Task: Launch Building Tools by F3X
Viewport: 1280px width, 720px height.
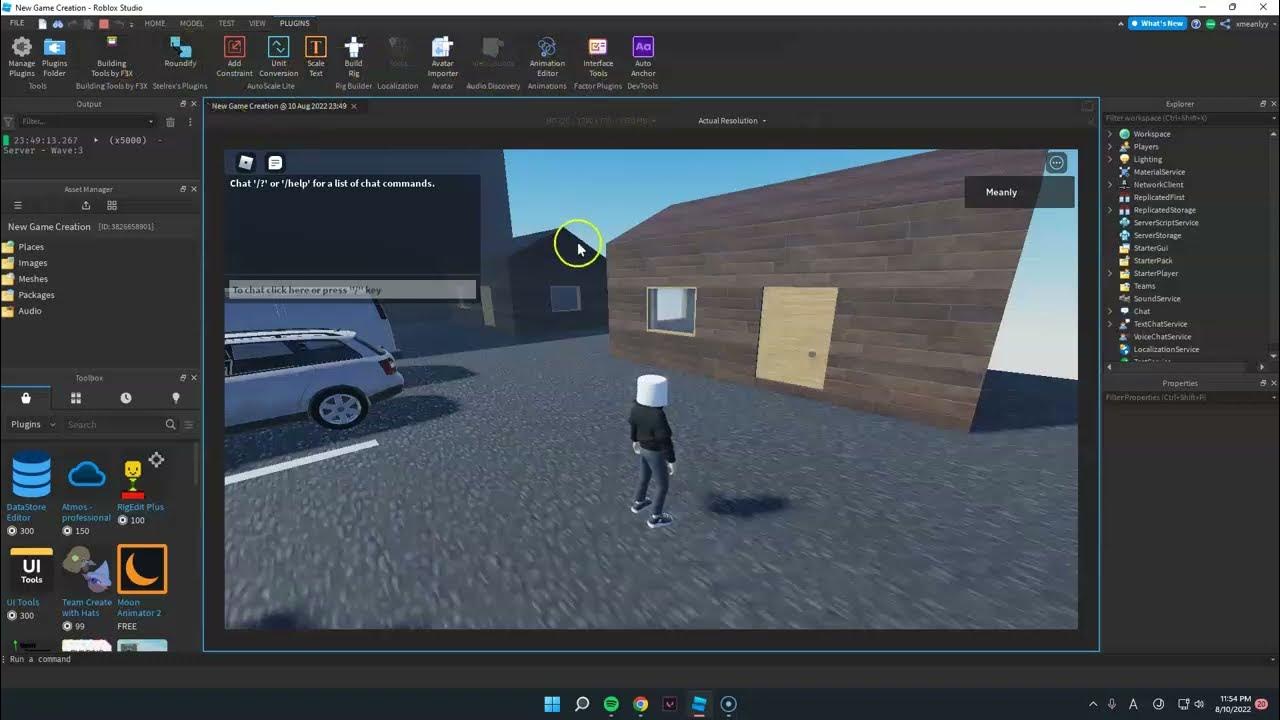Action: coord(111,56)
